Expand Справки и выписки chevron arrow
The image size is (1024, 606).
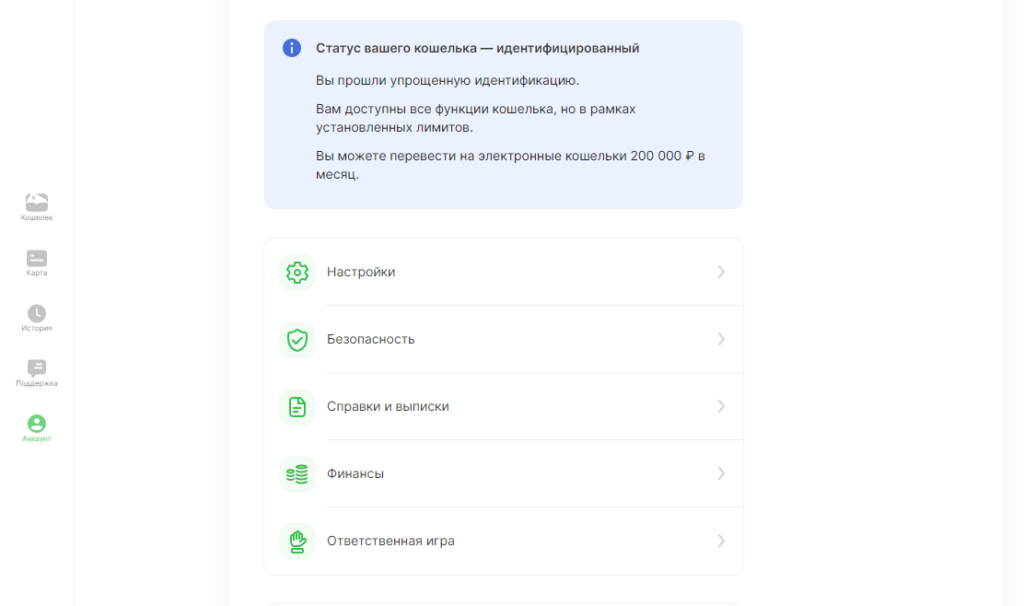[x=721, y=406]
